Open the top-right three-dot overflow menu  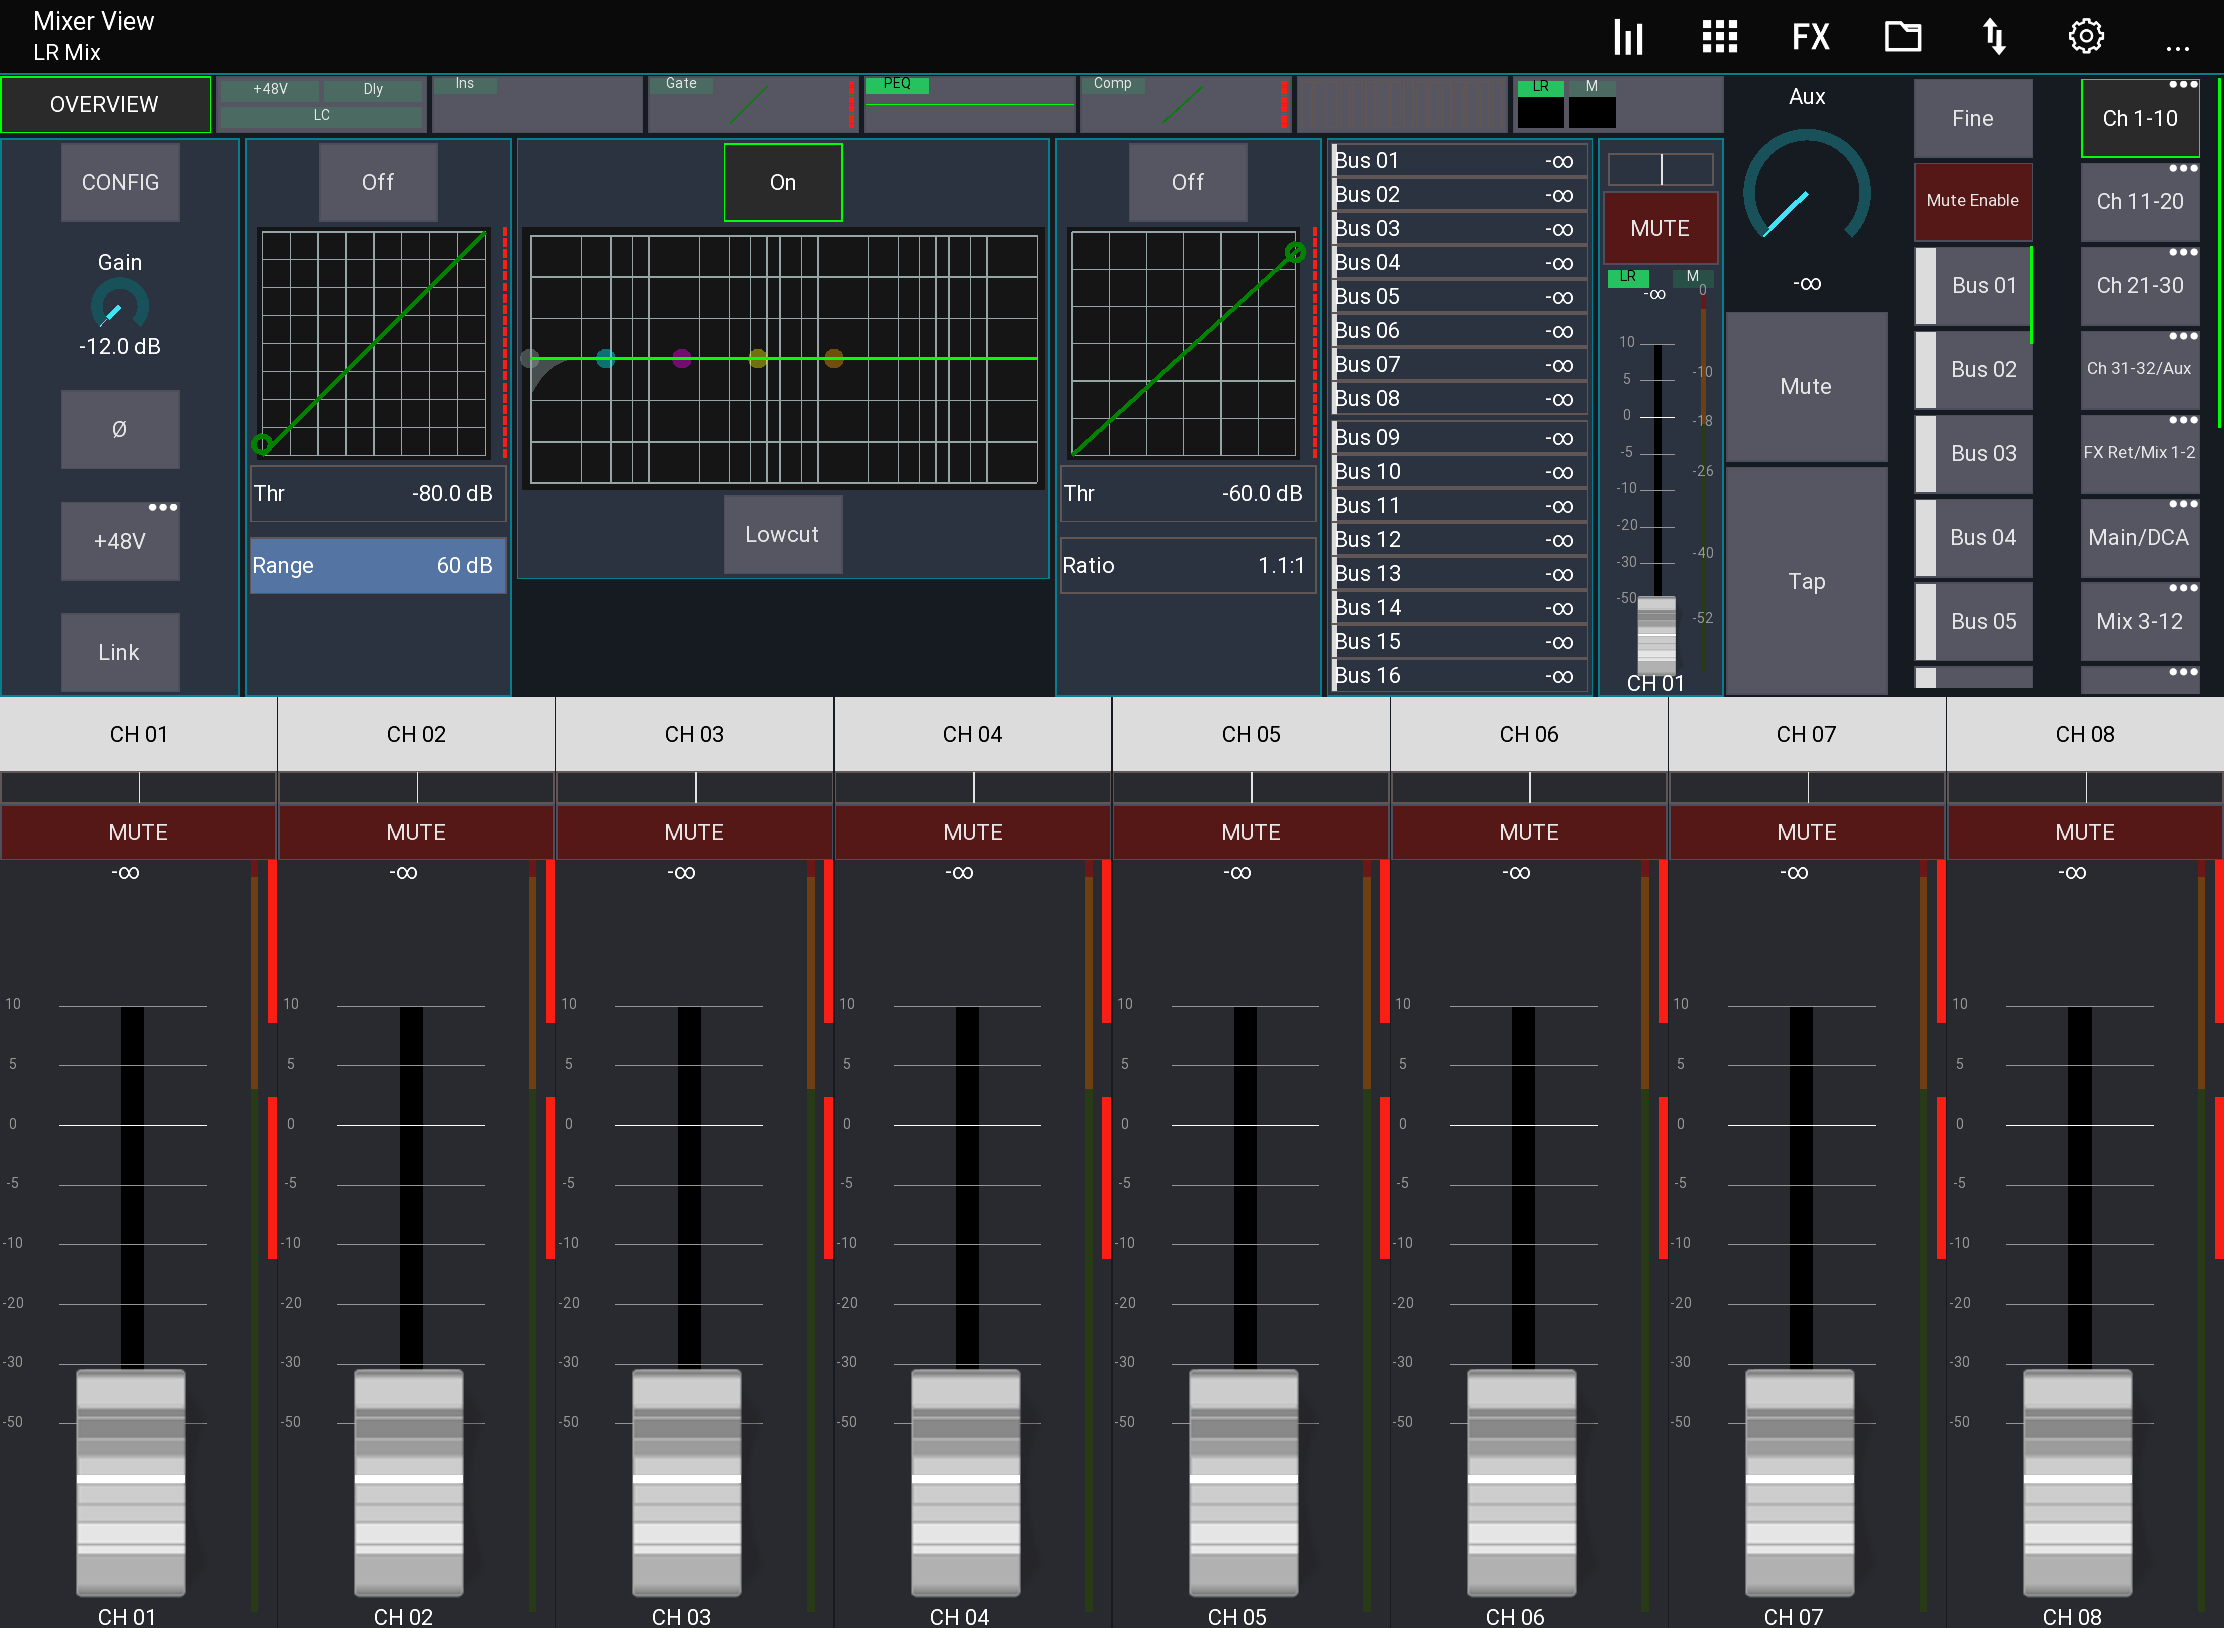click(x=2177, y=47)
